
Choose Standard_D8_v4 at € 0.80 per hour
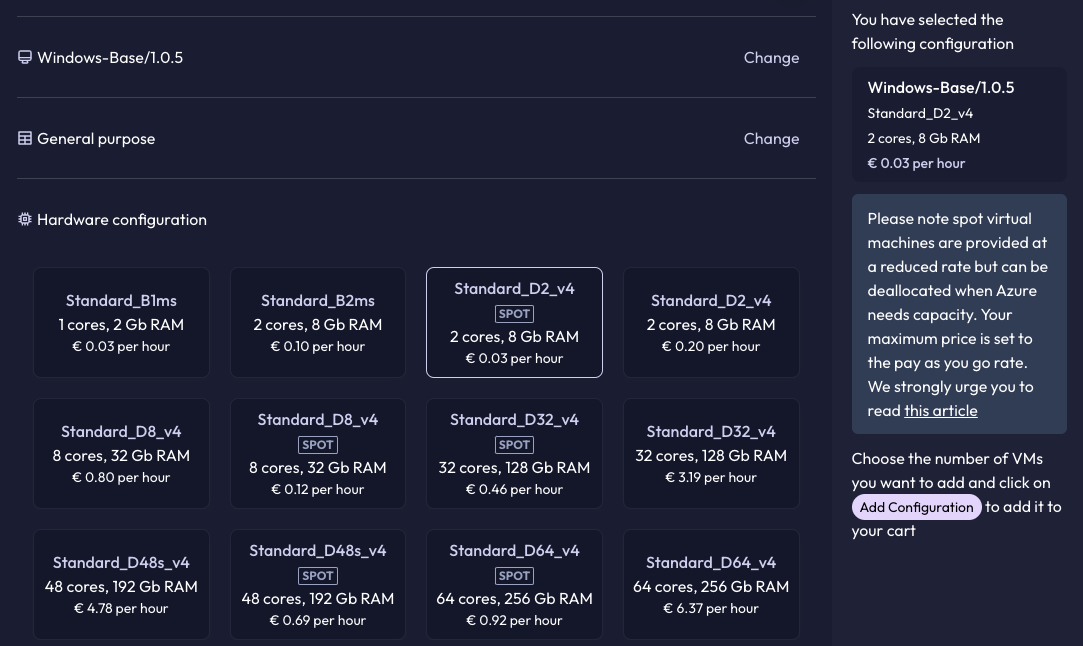[x=121, y=453]
